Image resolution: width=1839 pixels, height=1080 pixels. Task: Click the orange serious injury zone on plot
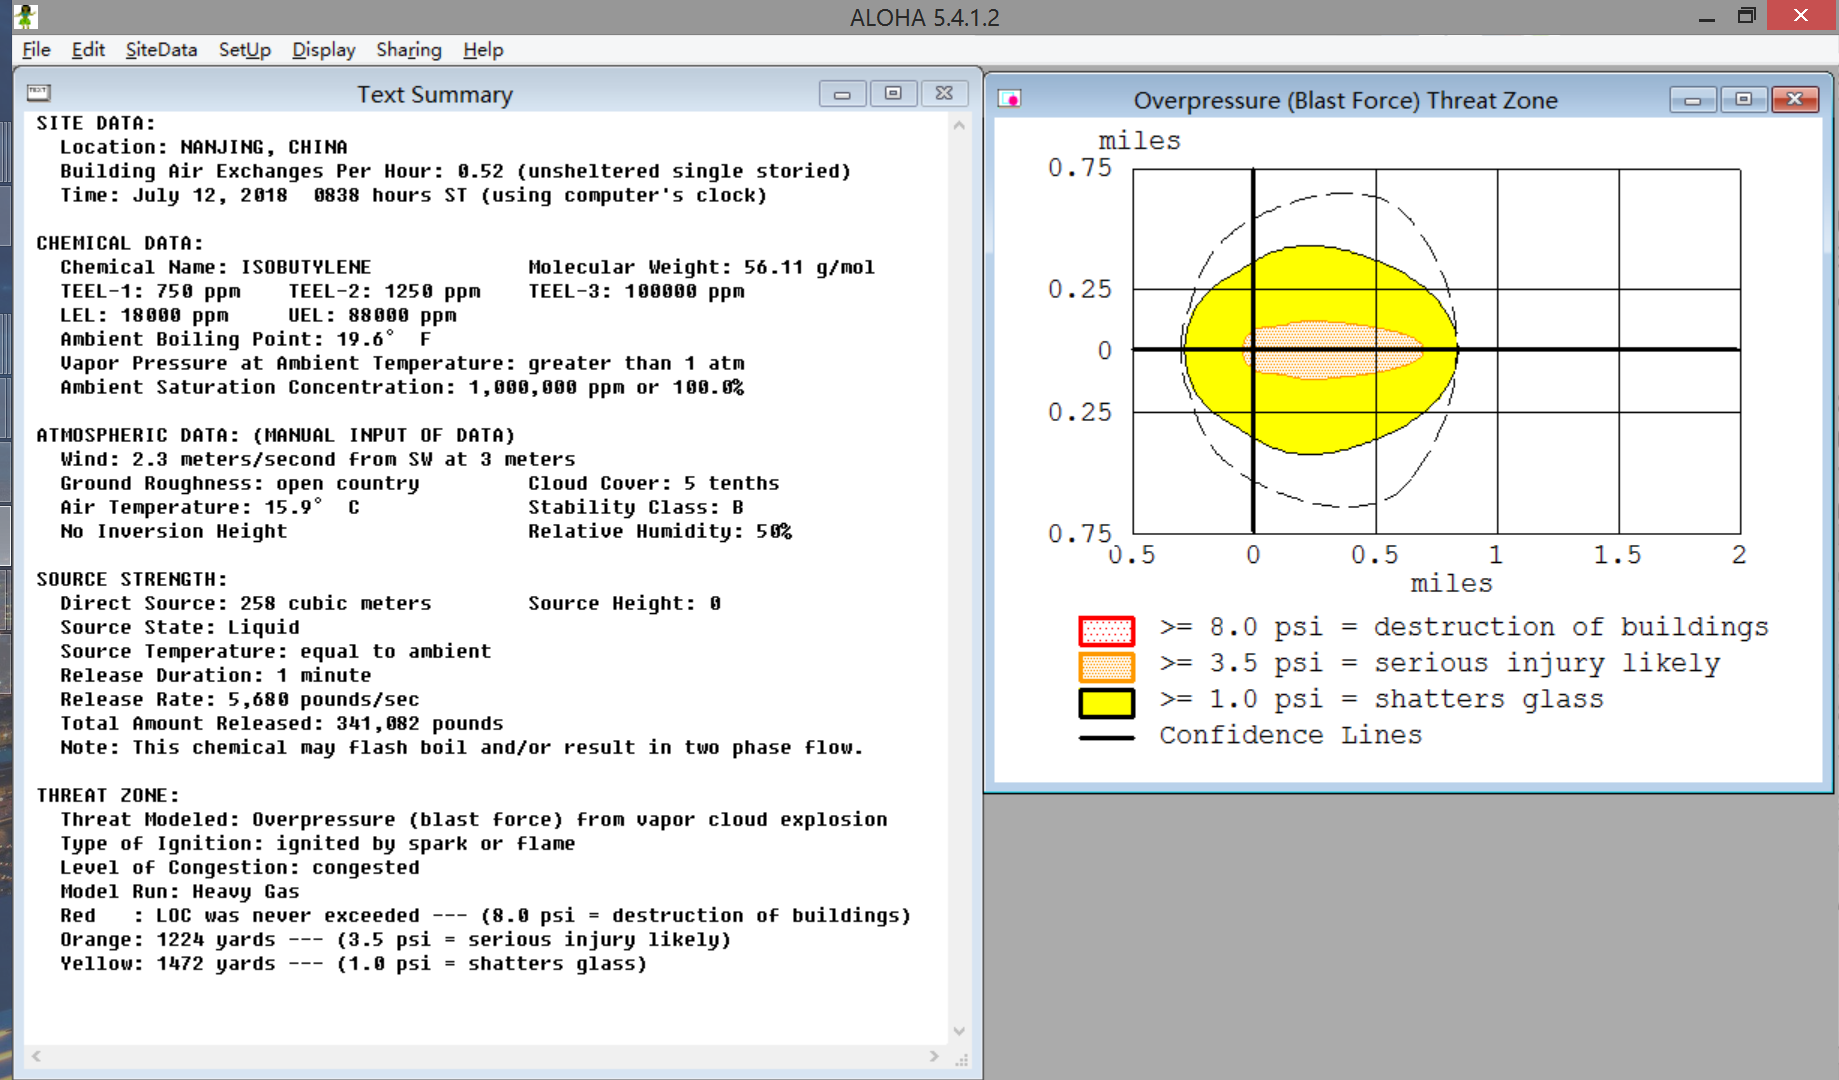1333,350
